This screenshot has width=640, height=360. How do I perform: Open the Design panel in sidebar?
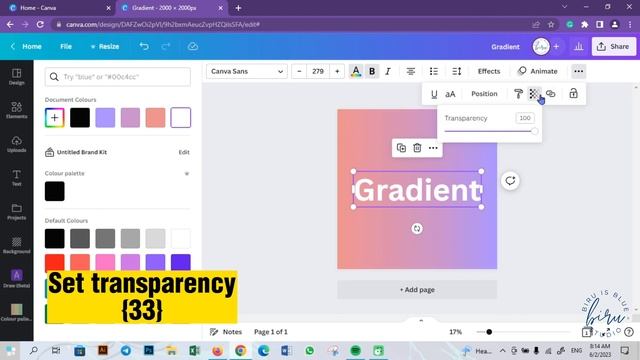(x=16, y=77)
